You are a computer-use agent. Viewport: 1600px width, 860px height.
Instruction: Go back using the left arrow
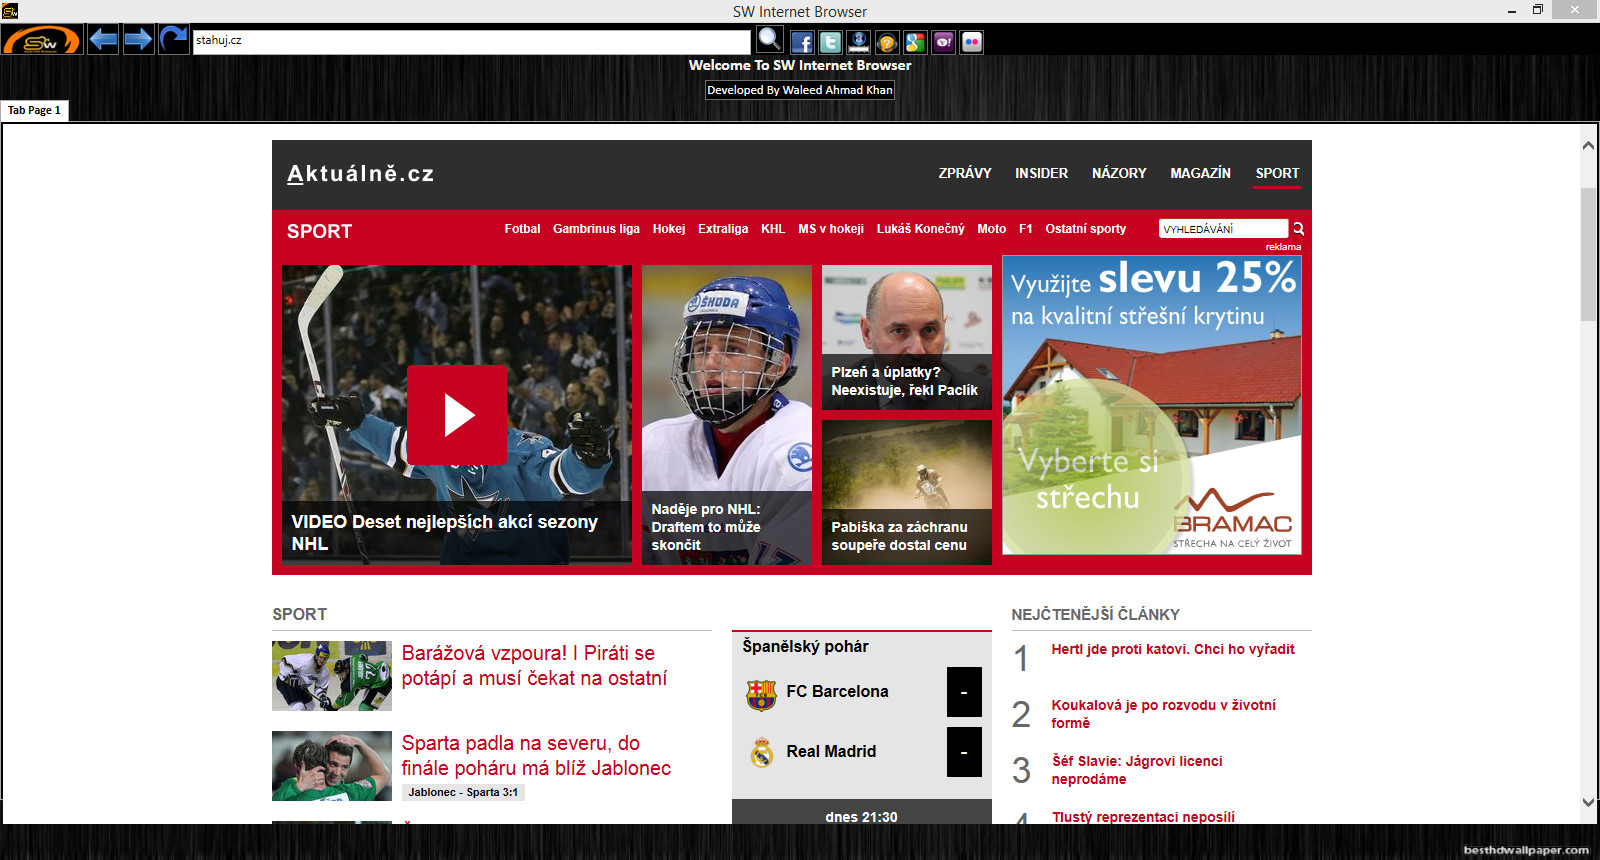click(103, 40)
